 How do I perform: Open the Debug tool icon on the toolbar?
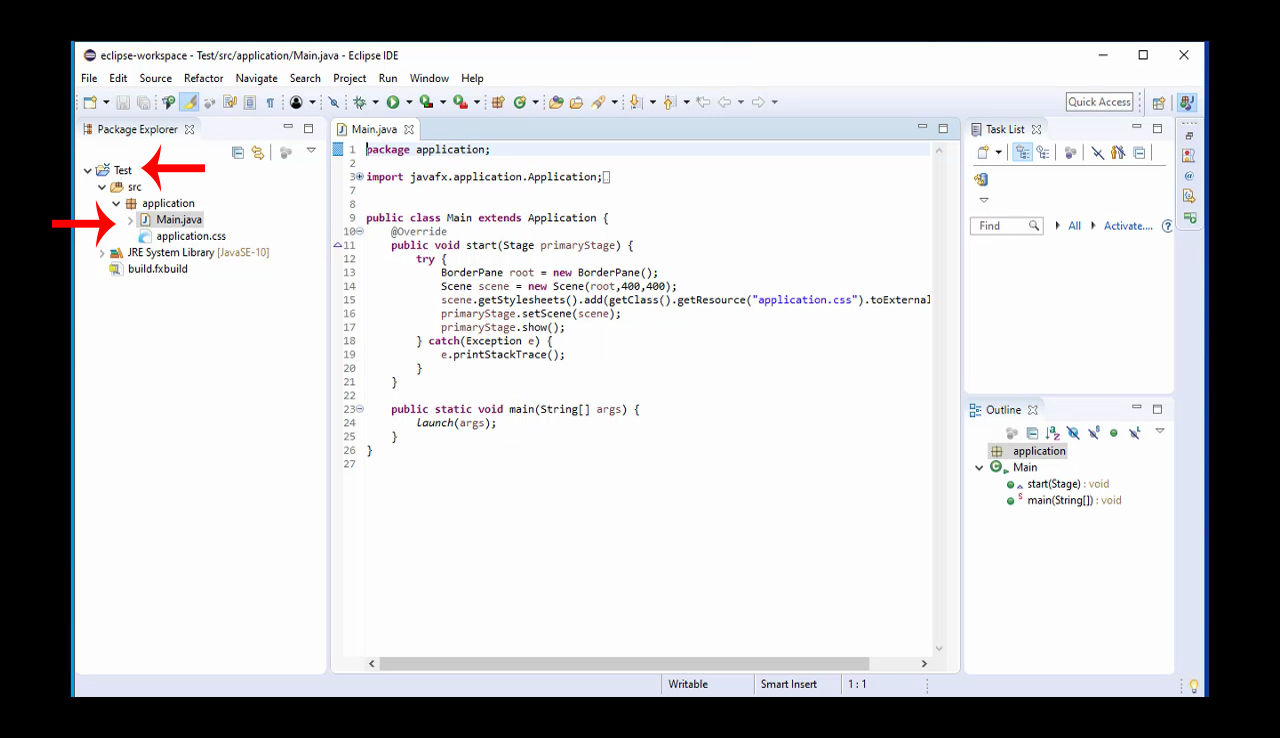[361, 101]
